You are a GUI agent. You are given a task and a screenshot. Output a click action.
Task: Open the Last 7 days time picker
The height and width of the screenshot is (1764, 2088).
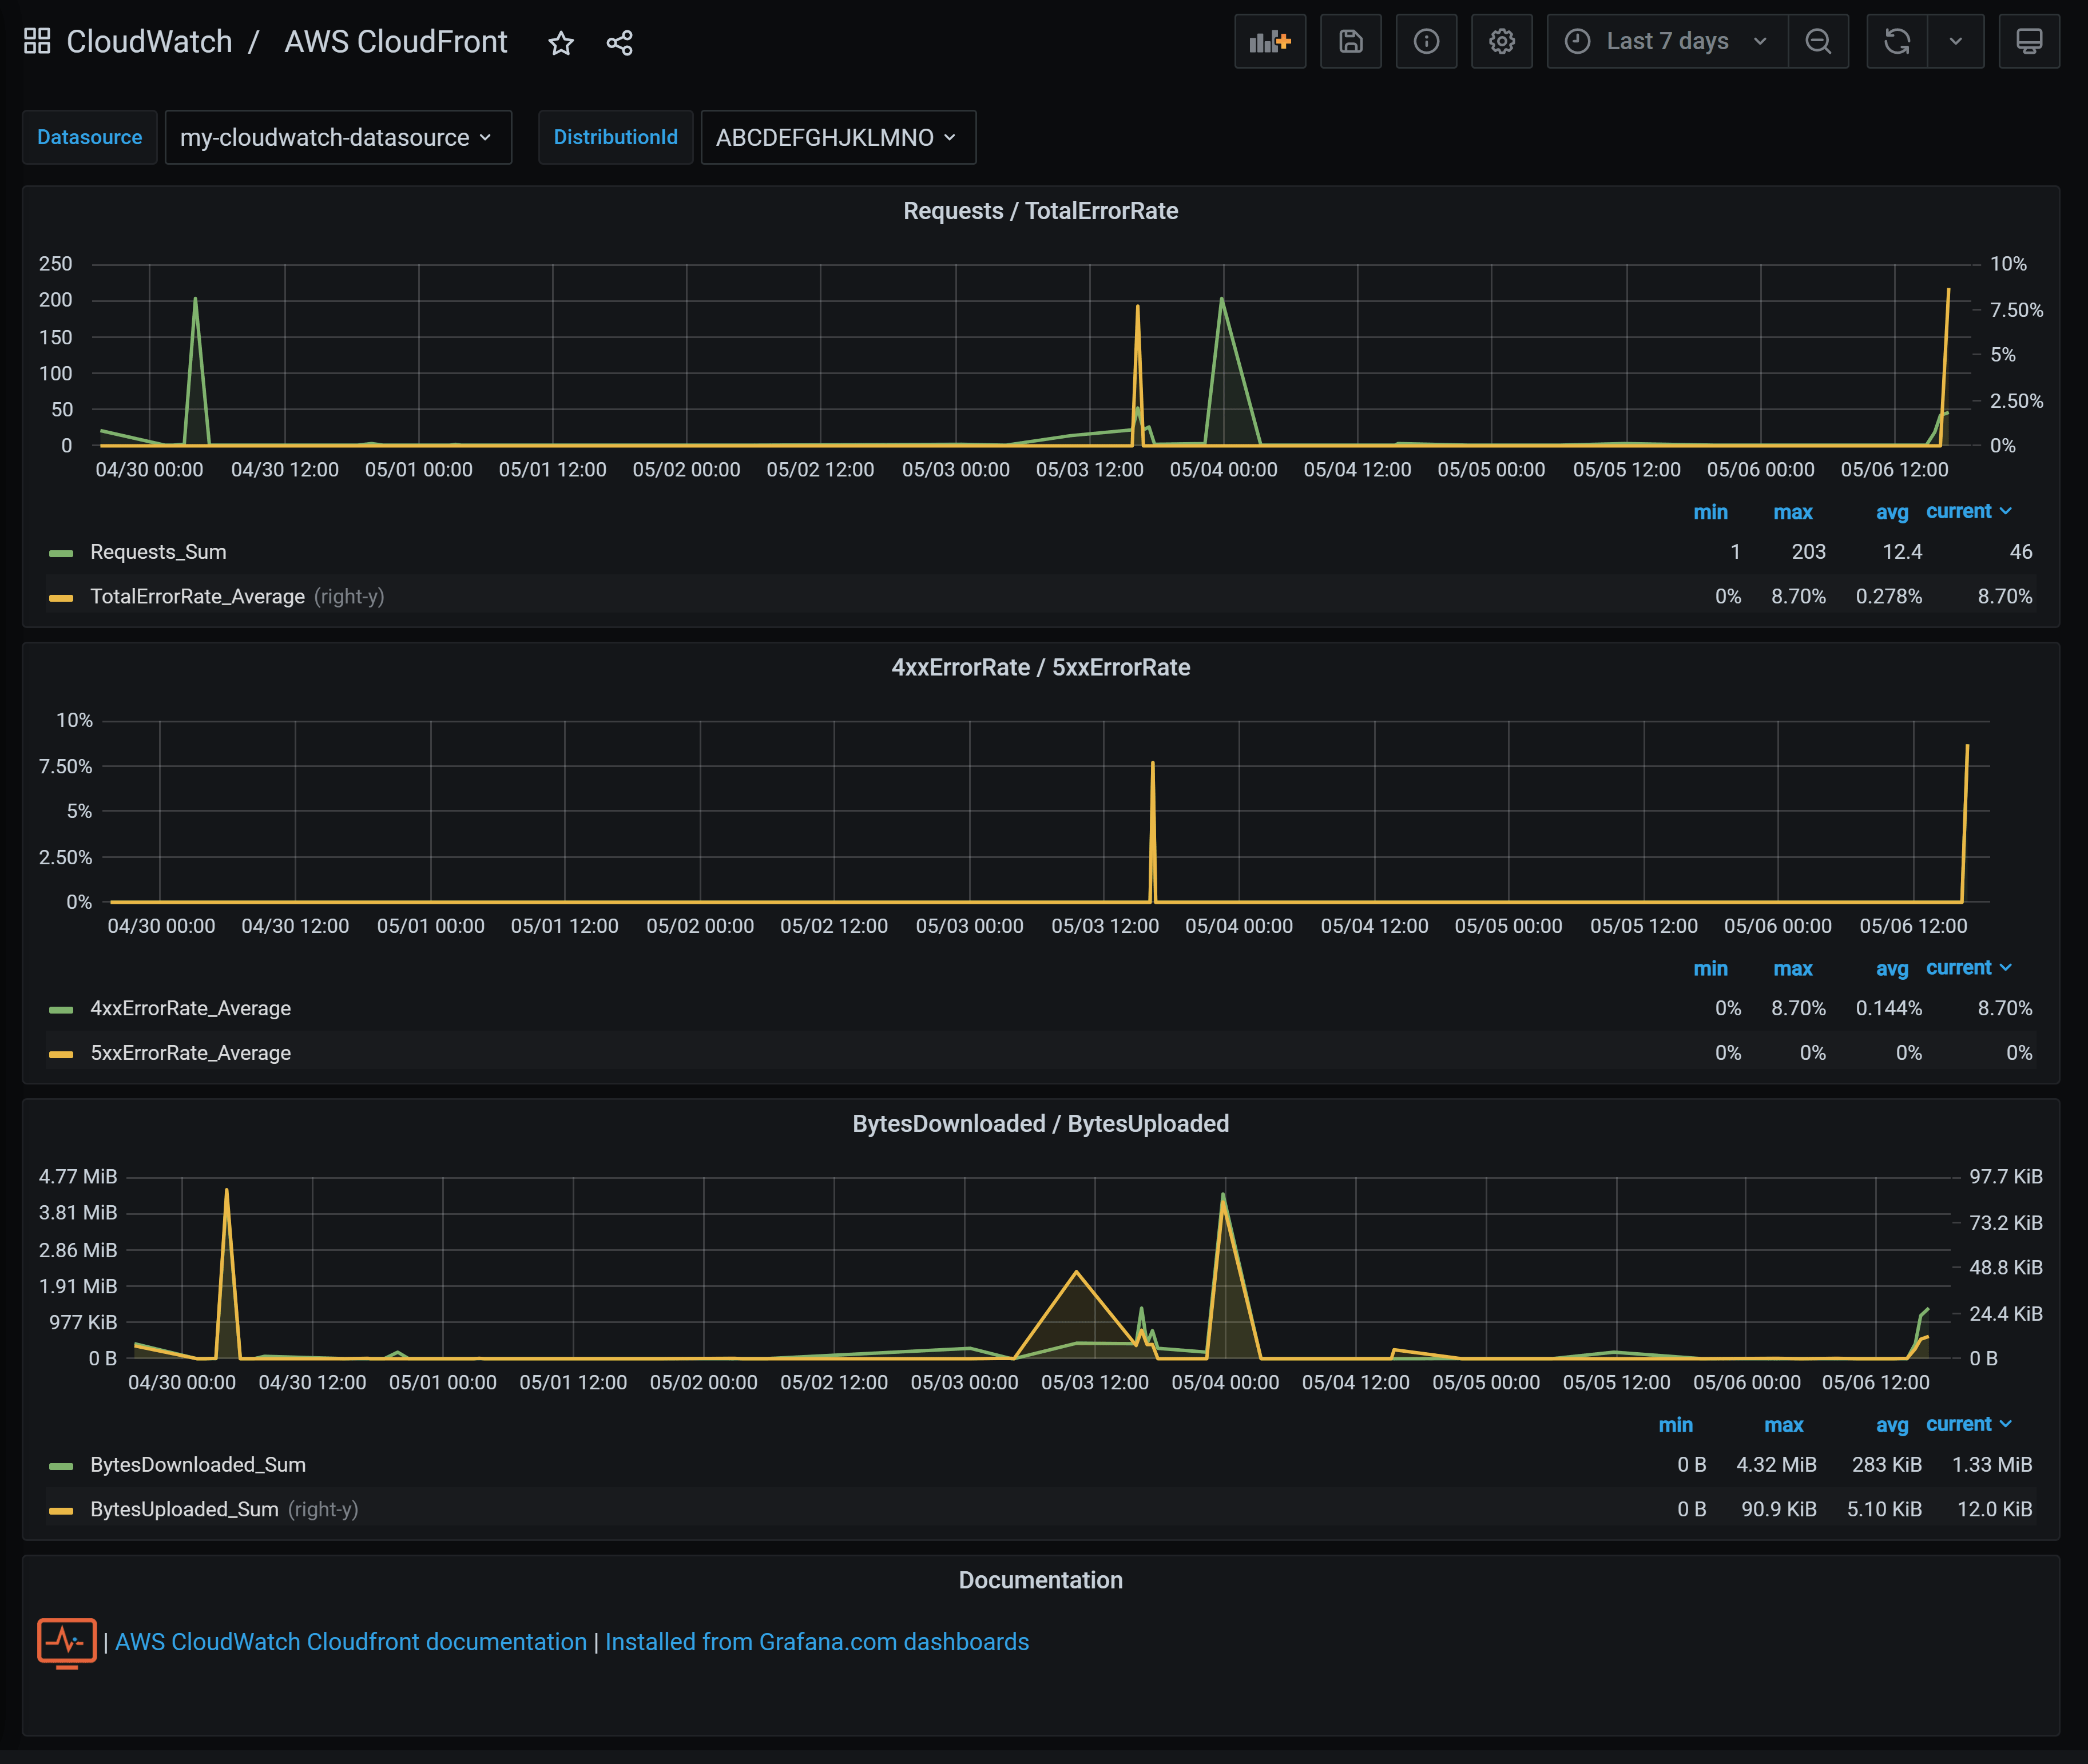tap(1667, 41)
